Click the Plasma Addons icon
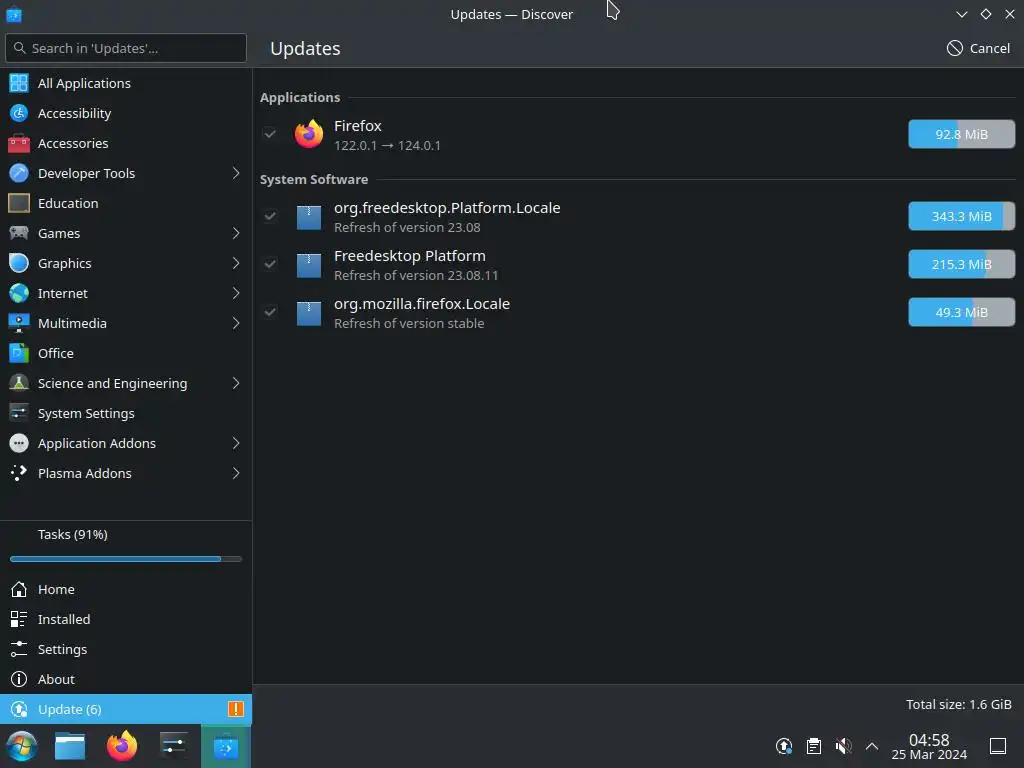This screenshot has width=1024, height=768. (19, 473)
